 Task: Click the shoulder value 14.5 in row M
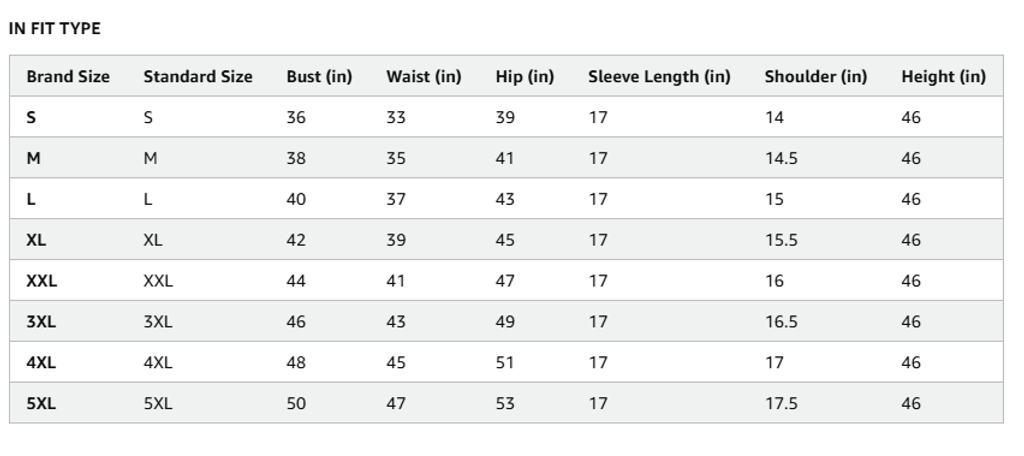click(x=781, y=158)
